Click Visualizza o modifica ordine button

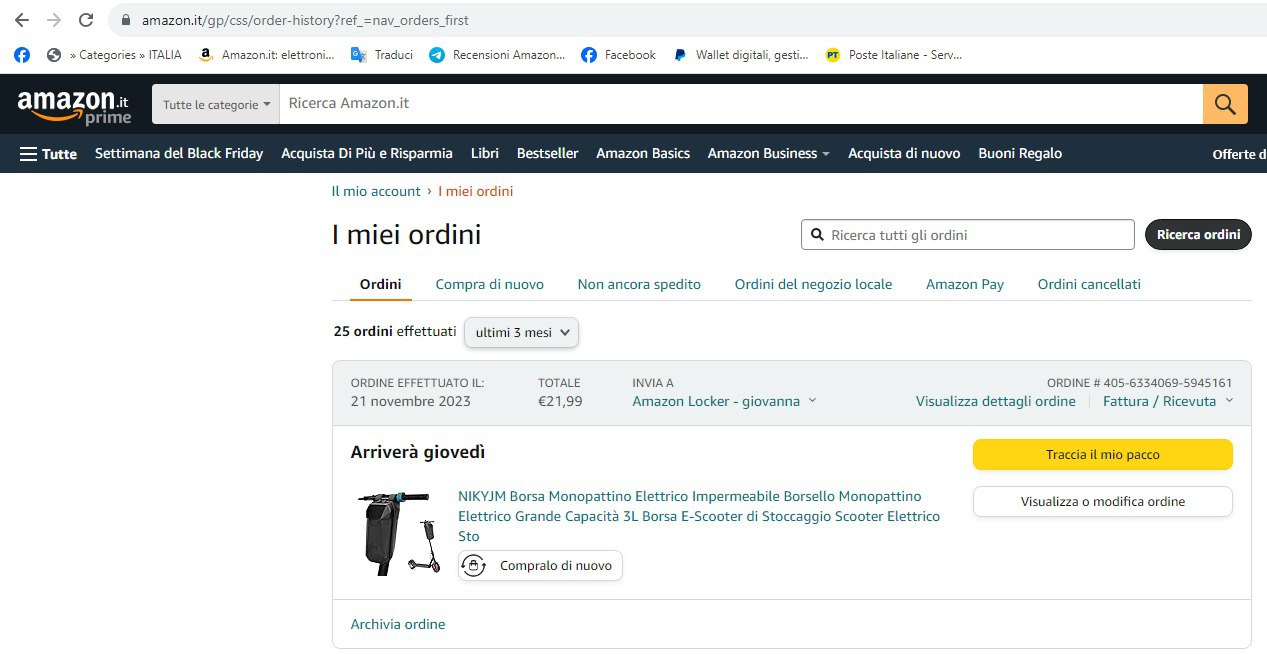[1103, 502]
